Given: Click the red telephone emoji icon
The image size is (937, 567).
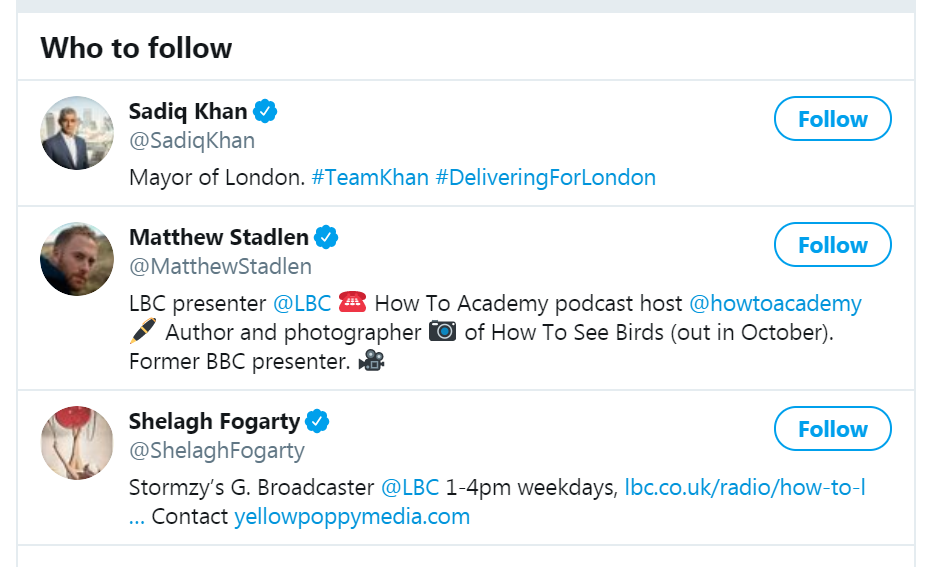Looking at the screenshot, I should point(352,303).
